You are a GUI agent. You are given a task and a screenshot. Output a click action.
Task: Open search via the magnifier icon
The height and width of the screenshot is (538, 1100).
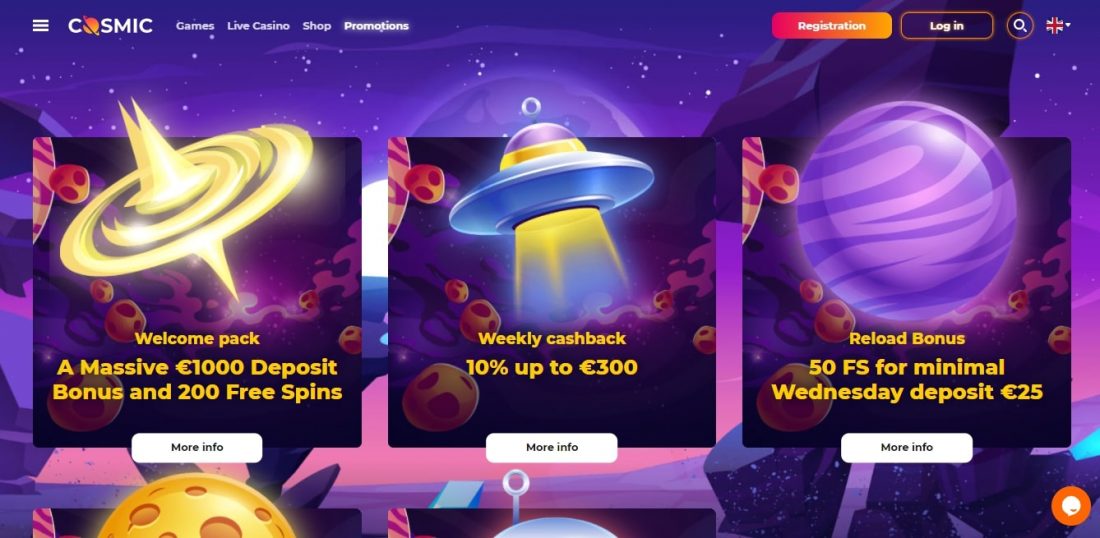click(x=1020, y=26)
